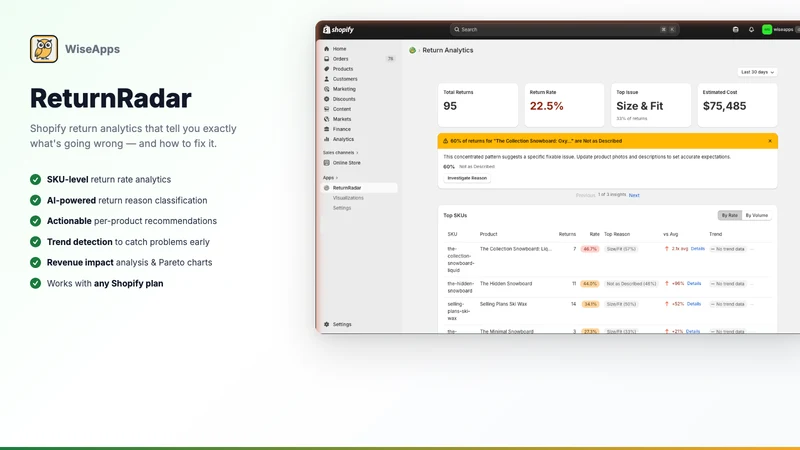
Task: Click the Marketing icon in the sidebar
Action: point(327,89)
